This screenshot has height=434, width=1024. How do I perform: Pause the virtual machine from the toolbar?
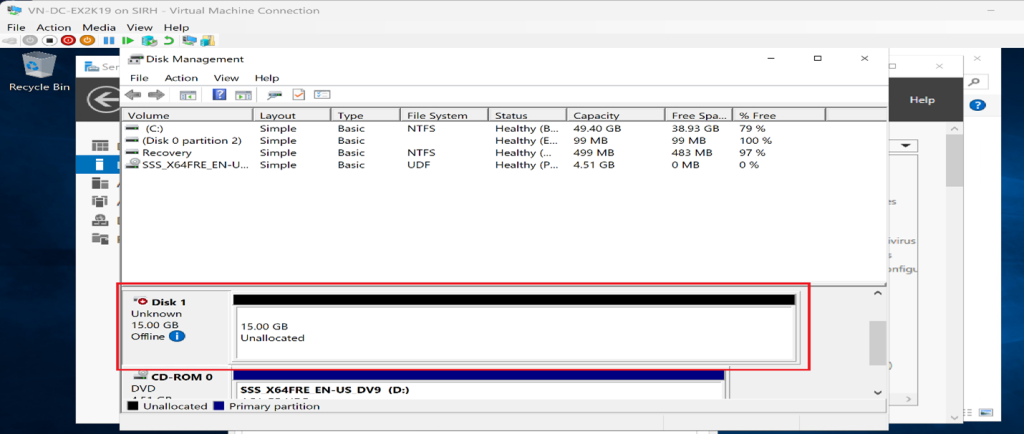pyautogui.click(x=108, y=41)
